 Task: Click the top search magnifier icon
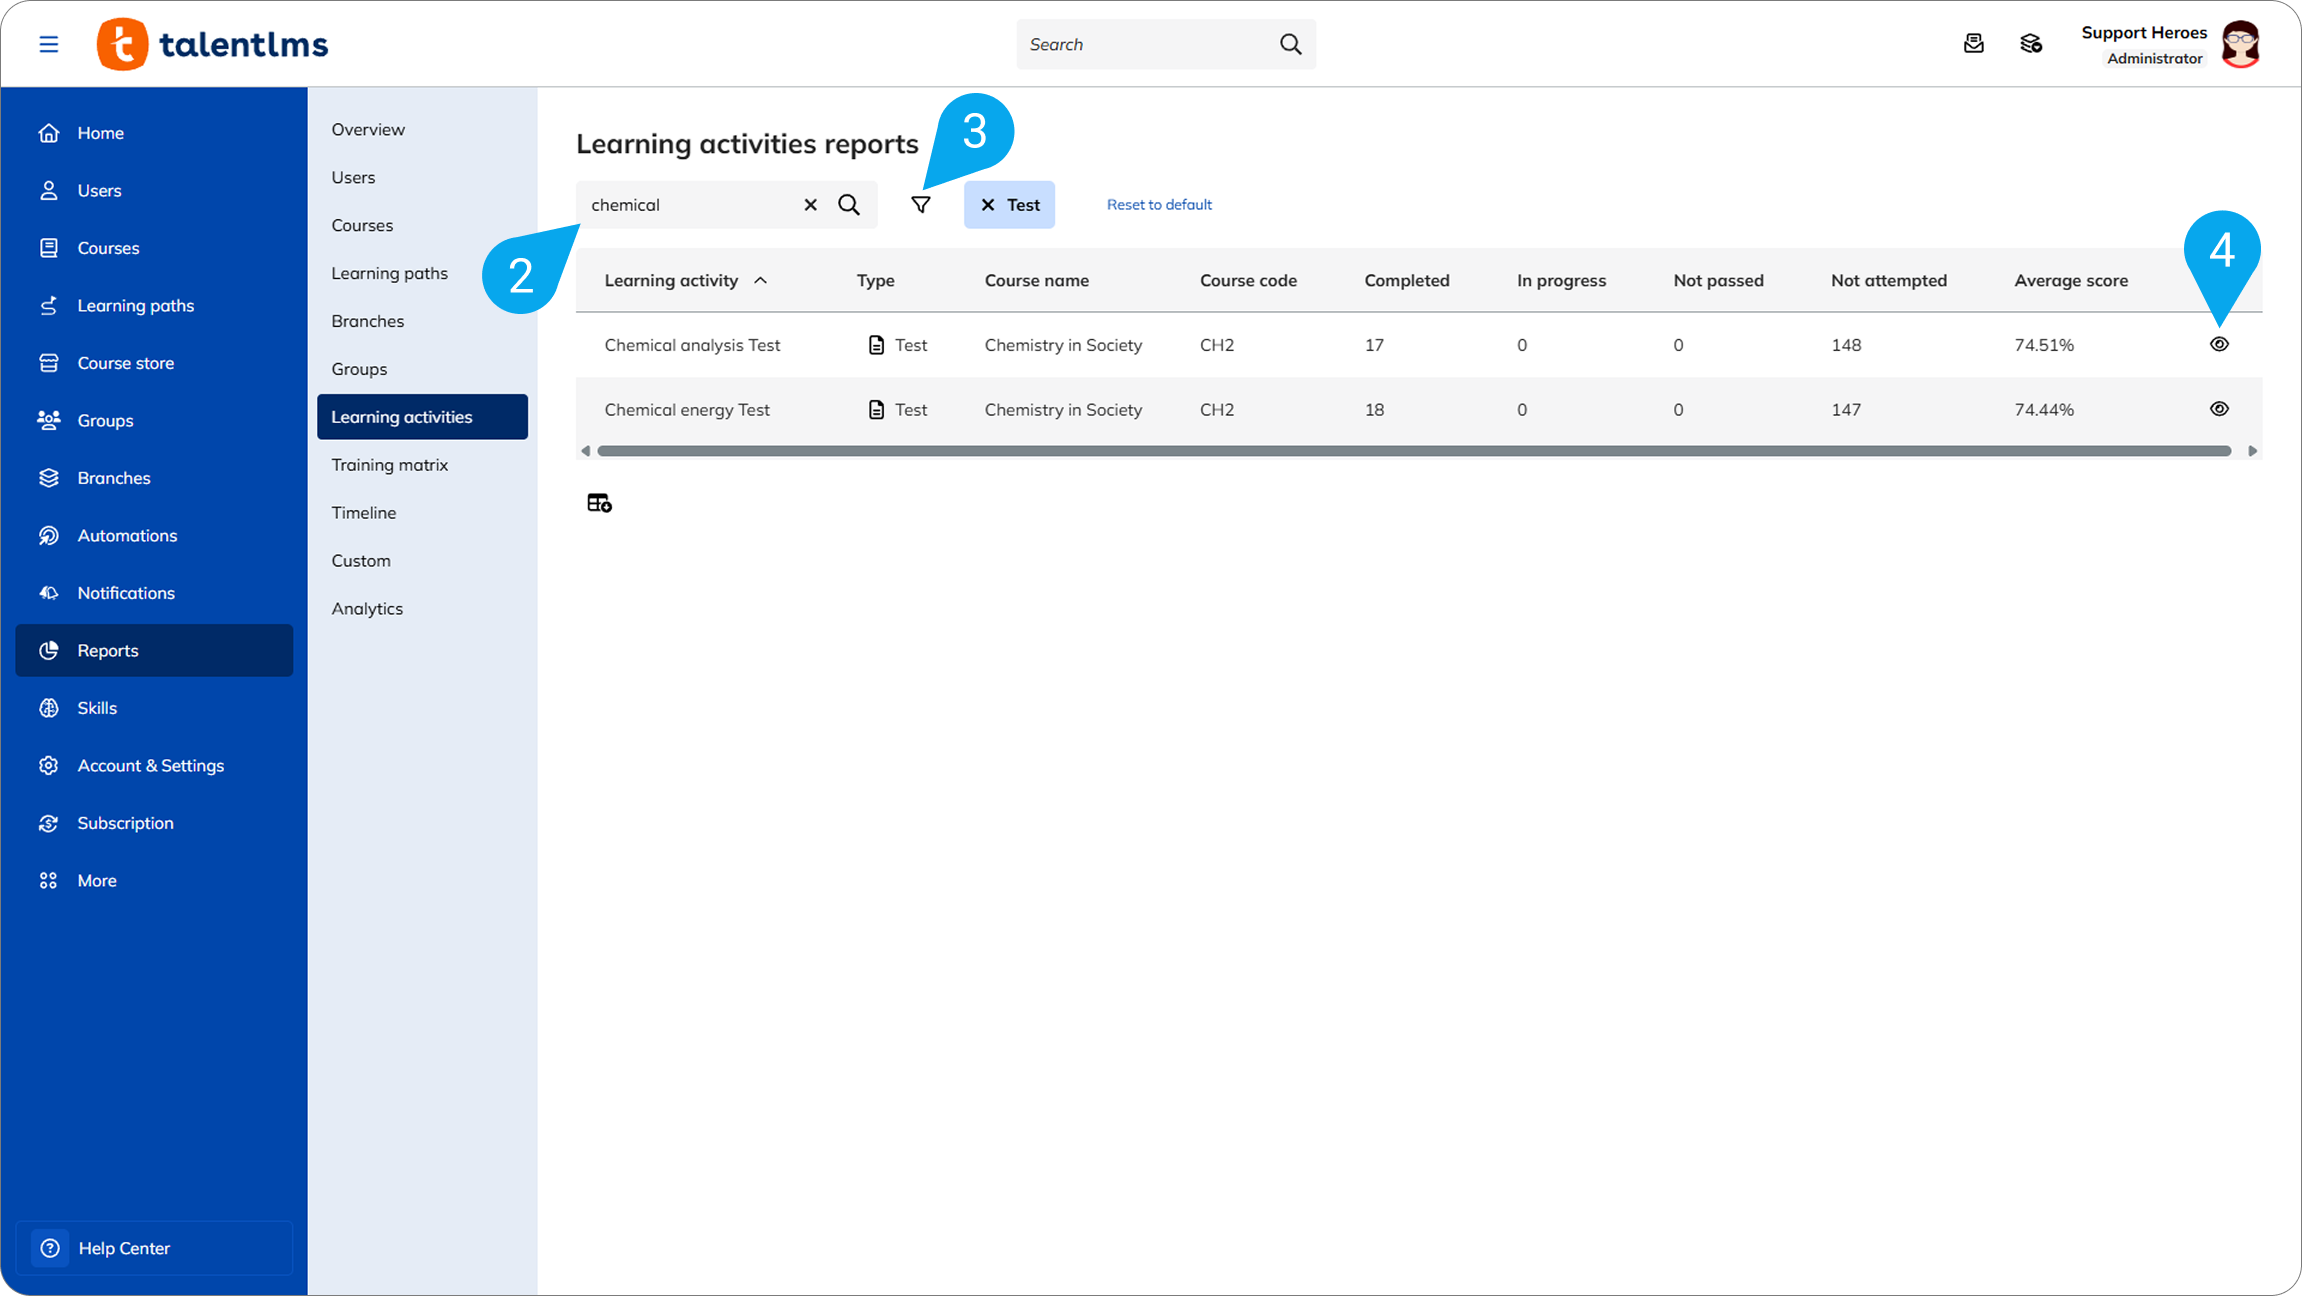[1290, 44]
